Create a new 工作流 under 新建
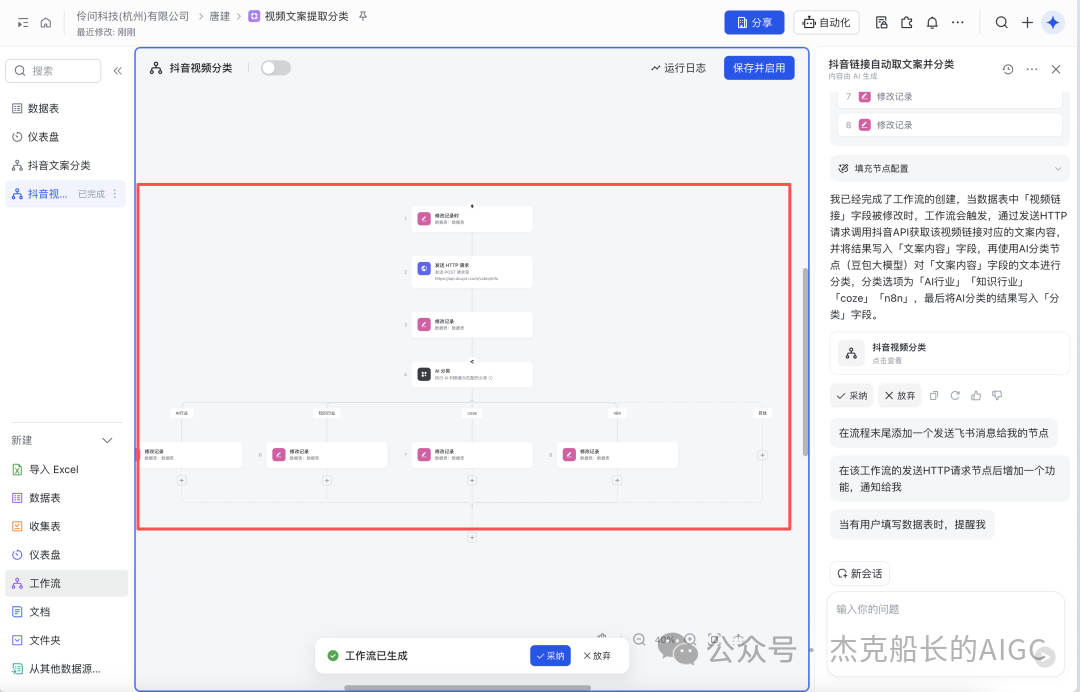1080x692 pixels. coord(66,583)
